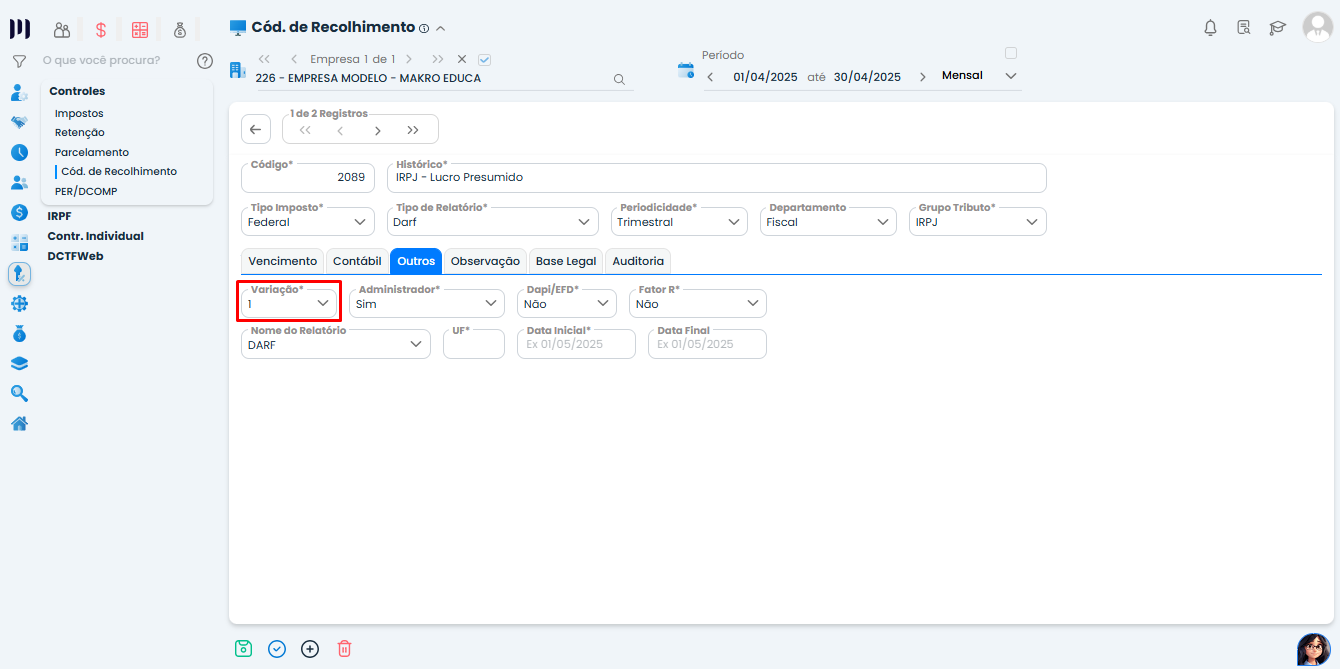Open the home icon in sidebar
The height and width of the screenshot is (669, 1340).
click(19, 423)
